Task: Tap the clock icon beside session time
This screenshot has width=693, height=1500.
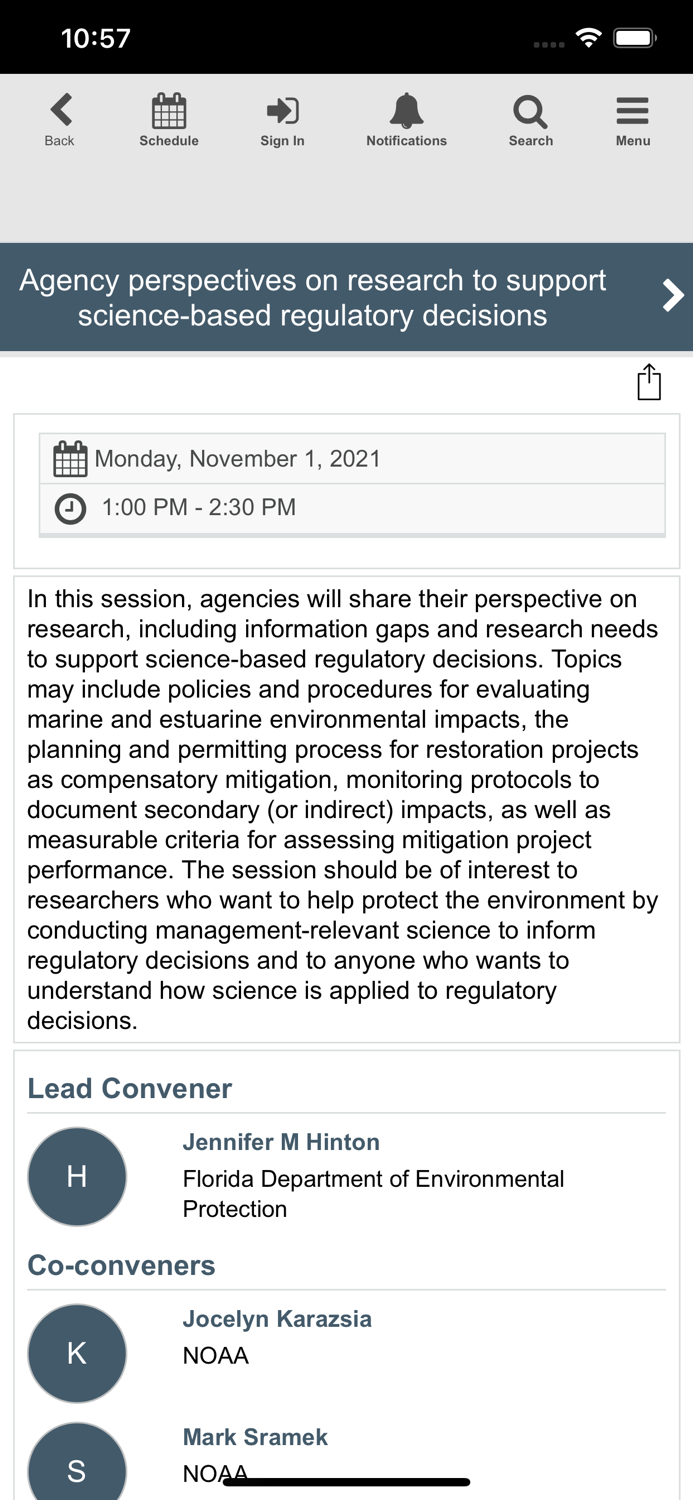Action: (70, 509)
